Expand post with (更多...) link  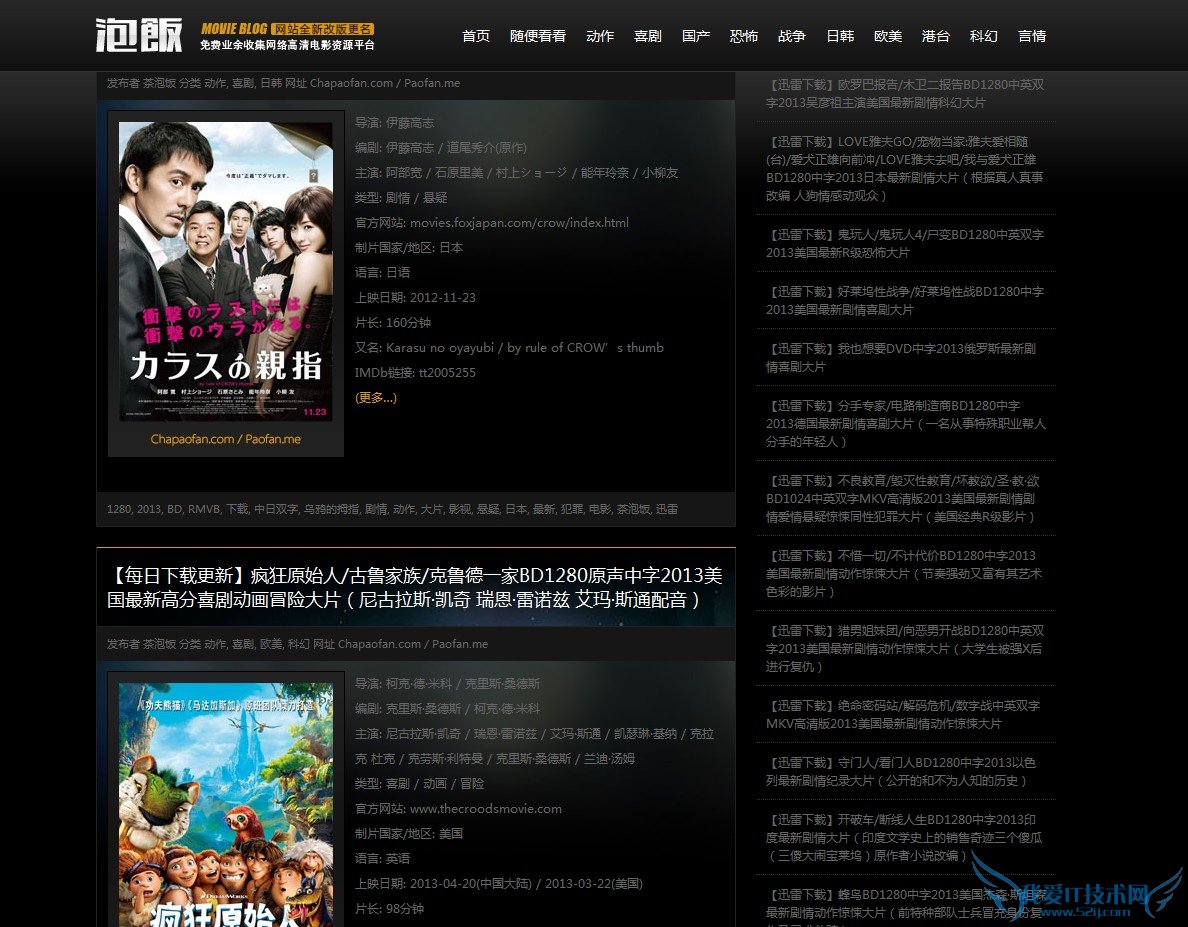pos(376,397)
